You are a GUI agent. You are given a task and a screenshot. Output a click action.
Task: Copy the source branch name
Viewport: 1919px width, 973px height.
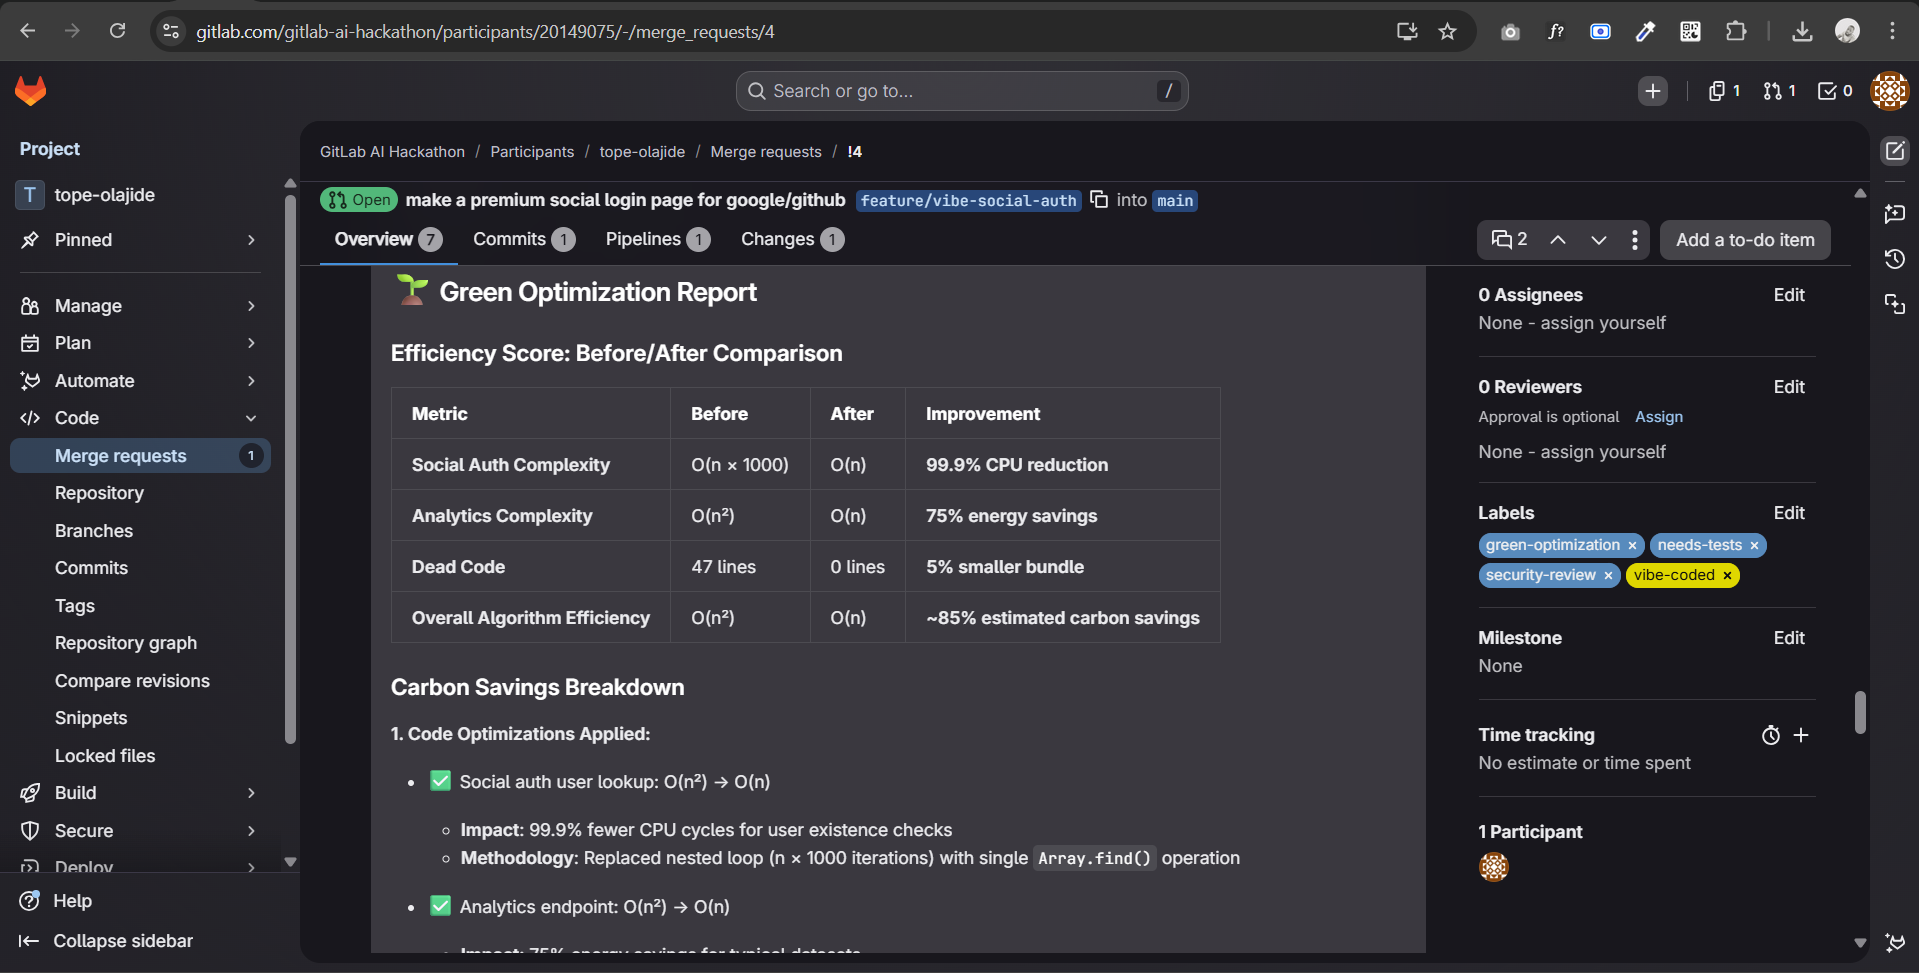(x=1099, y=199)
